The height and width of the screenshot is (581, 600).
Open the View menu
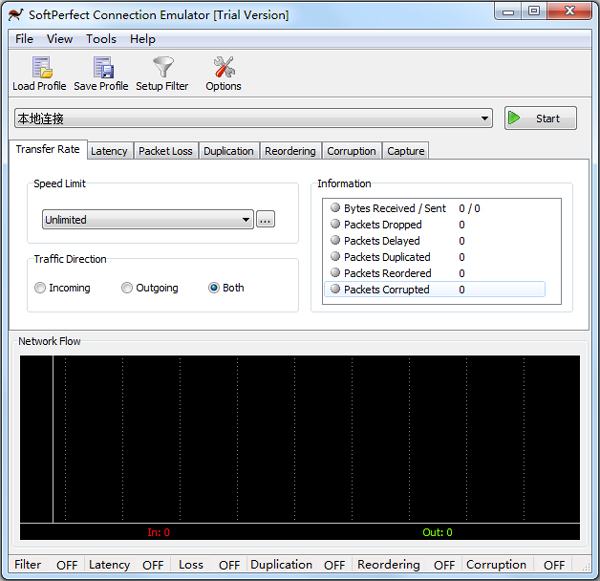coord(60,39)
